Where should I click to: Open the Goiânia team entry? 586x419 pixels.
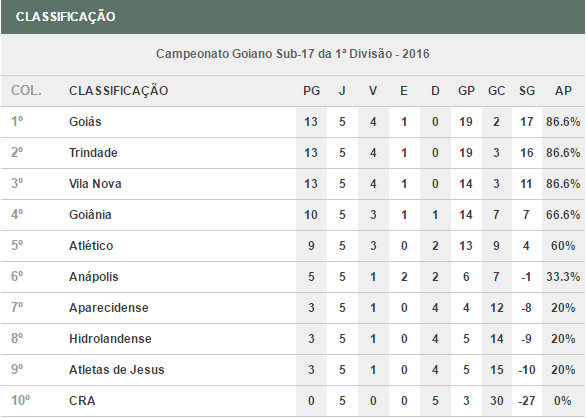[x=90, y=215]
